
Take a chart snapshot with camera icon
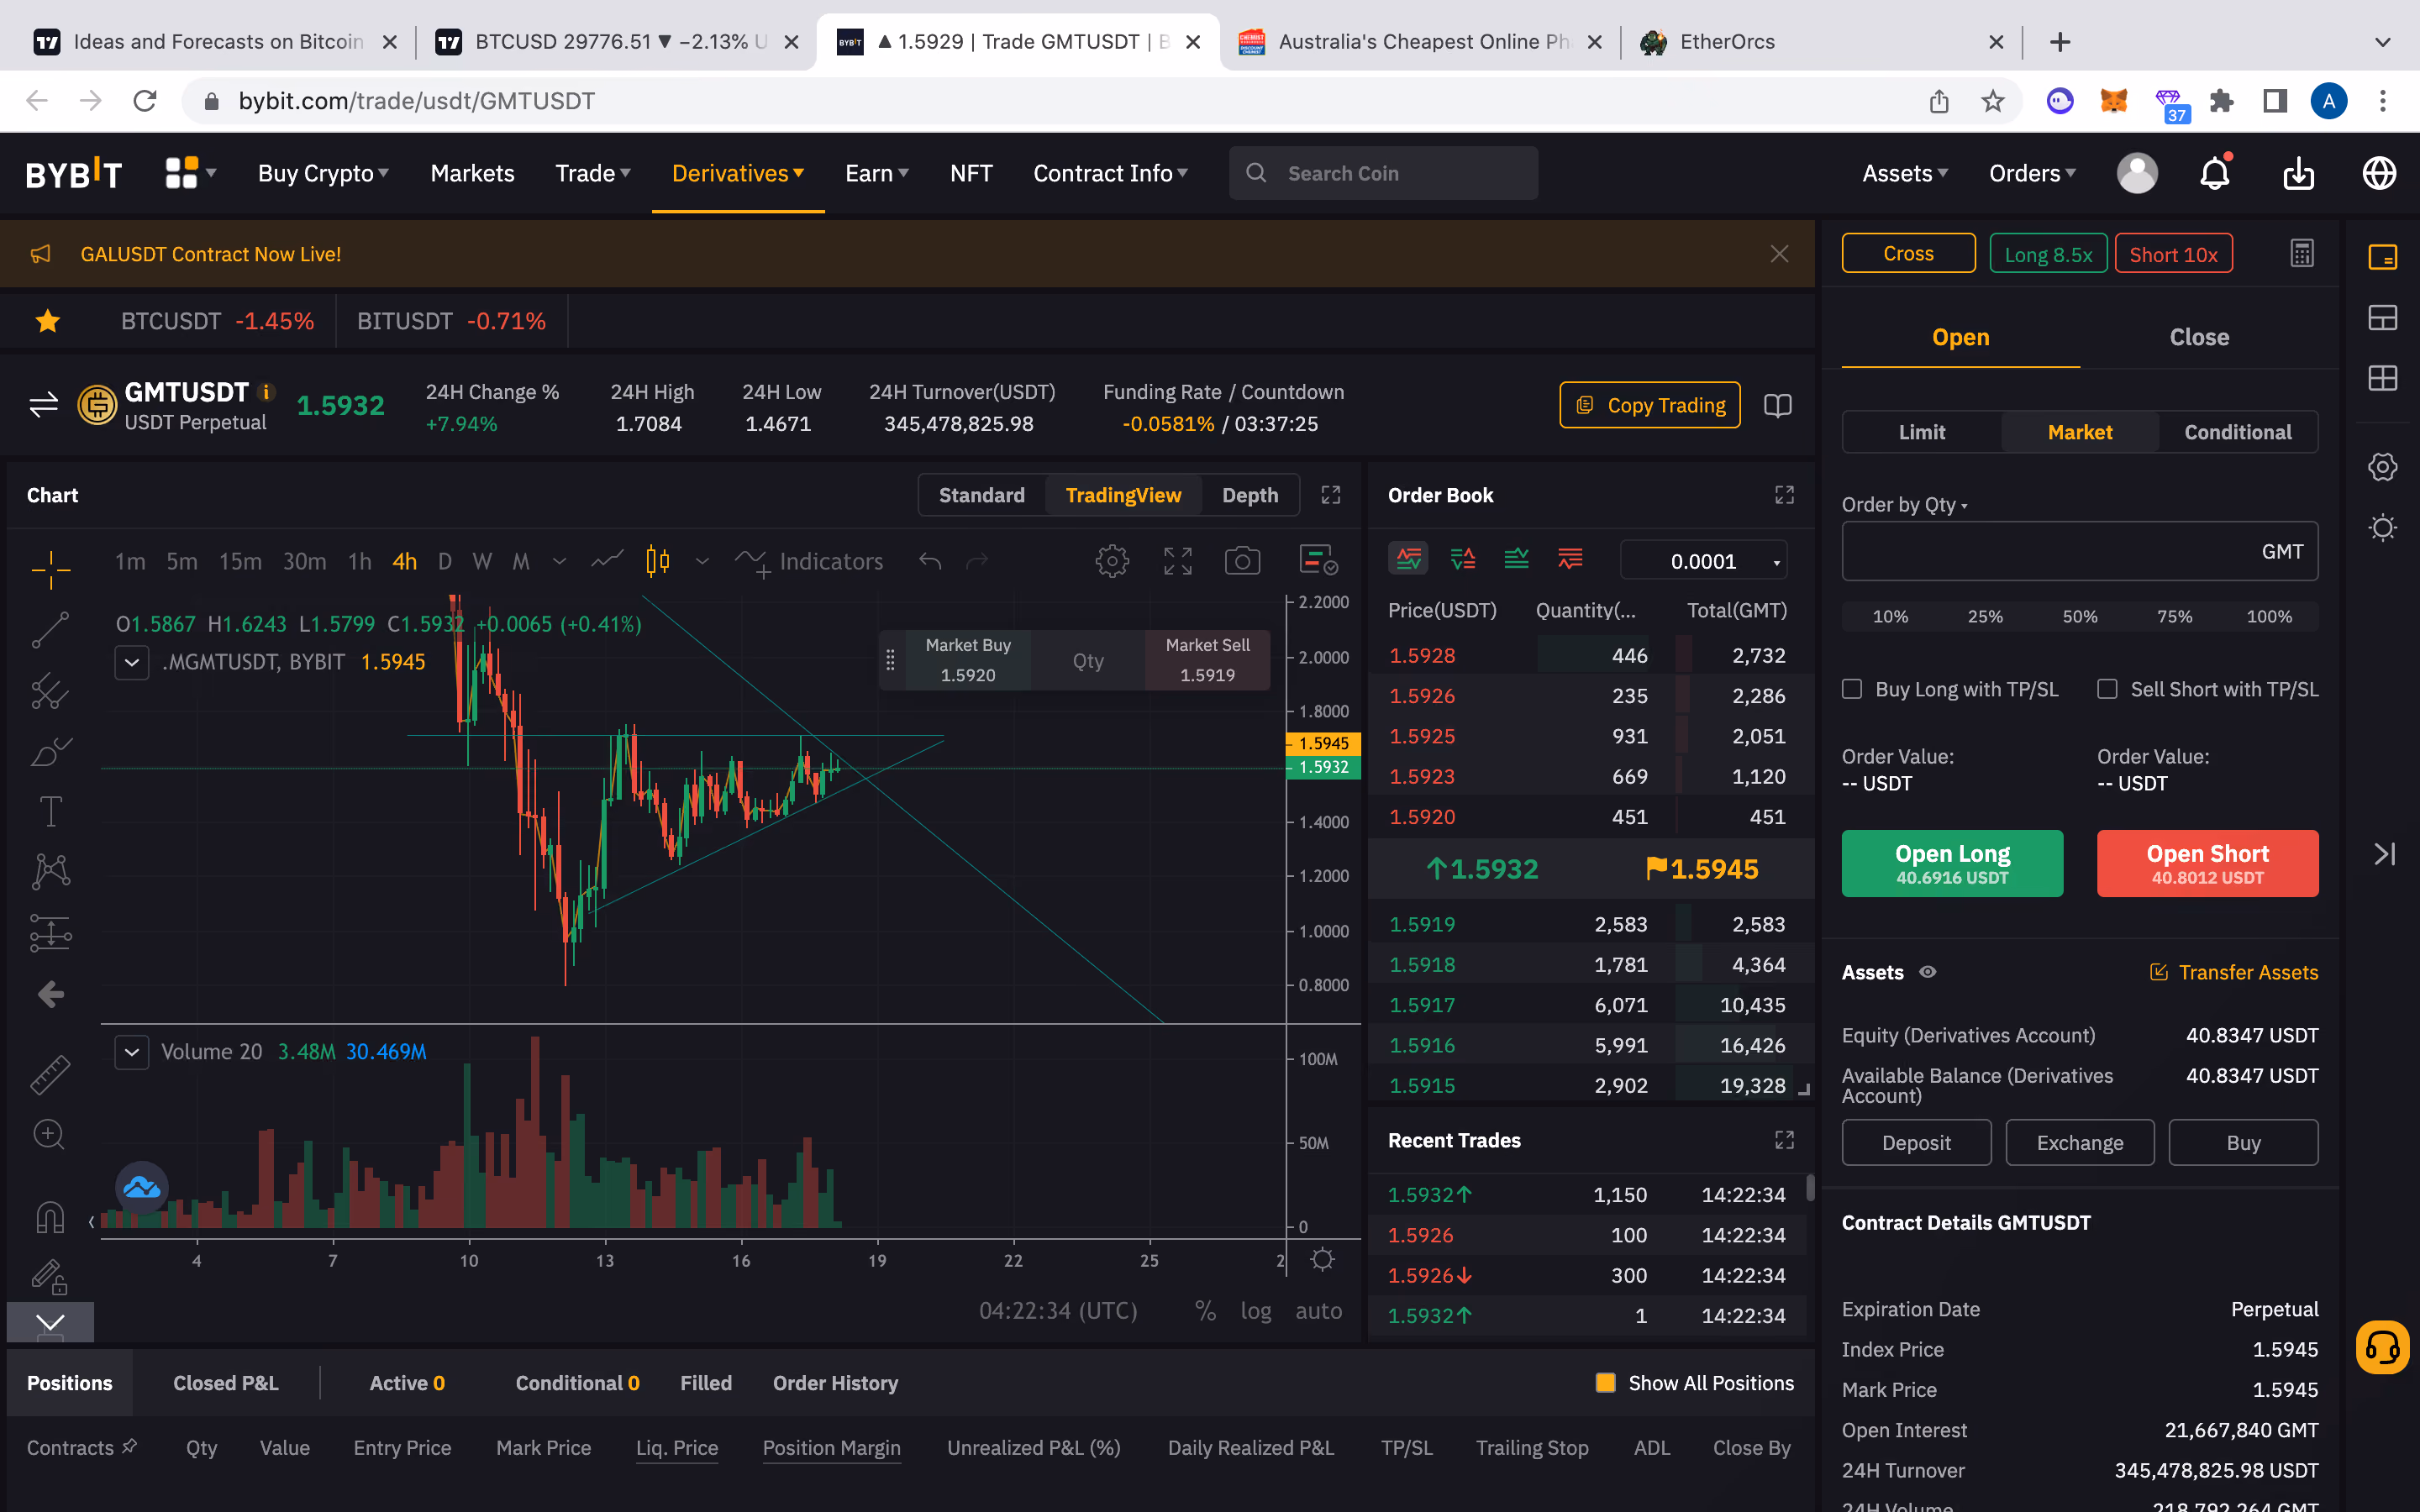[x=1242, y=561]
